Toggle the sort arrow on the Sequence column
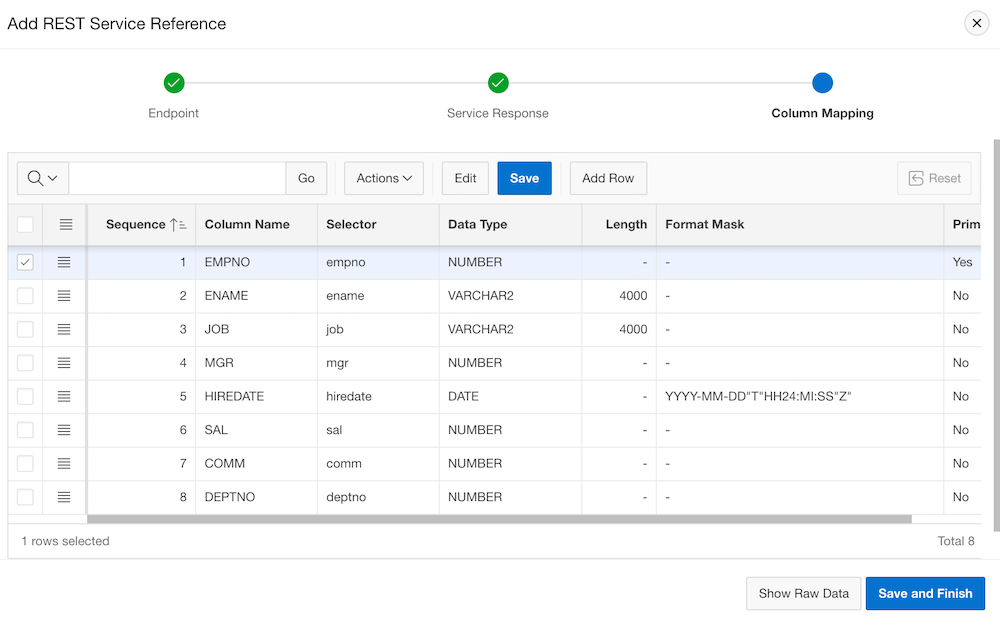The height and width of the screenshot is (625, 1000). tap(174, 224)
